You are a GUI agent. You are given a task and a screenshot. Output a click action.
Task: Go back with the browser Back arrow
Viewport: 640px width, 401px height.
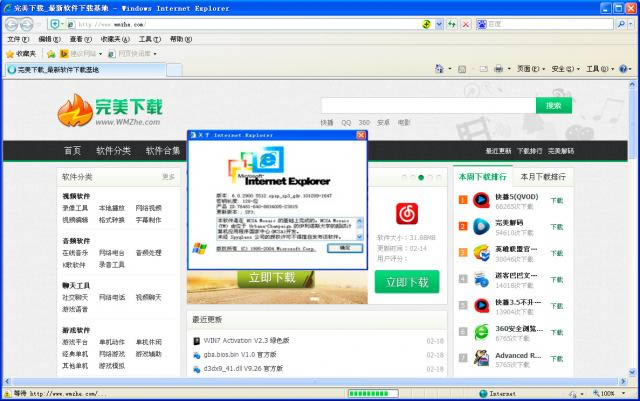point(11,25)
